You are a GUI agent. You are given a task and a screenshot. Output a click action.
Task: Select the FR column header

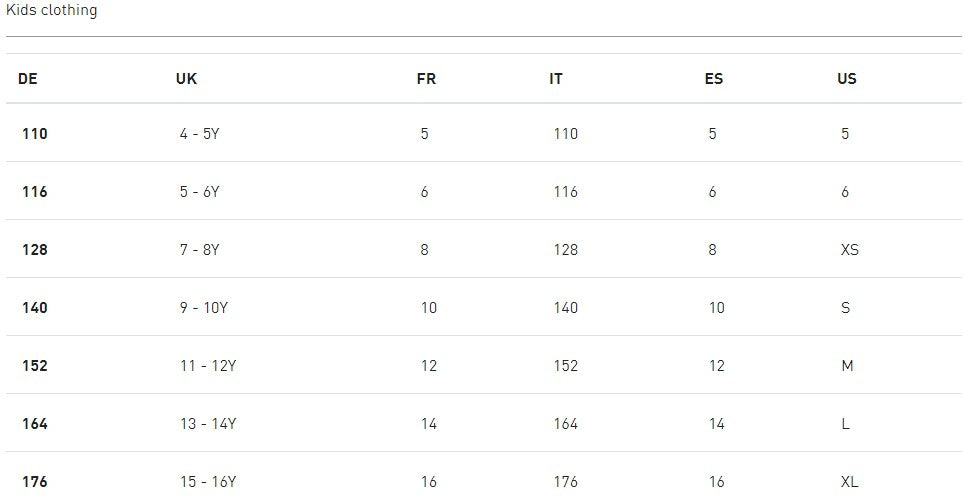426,79
